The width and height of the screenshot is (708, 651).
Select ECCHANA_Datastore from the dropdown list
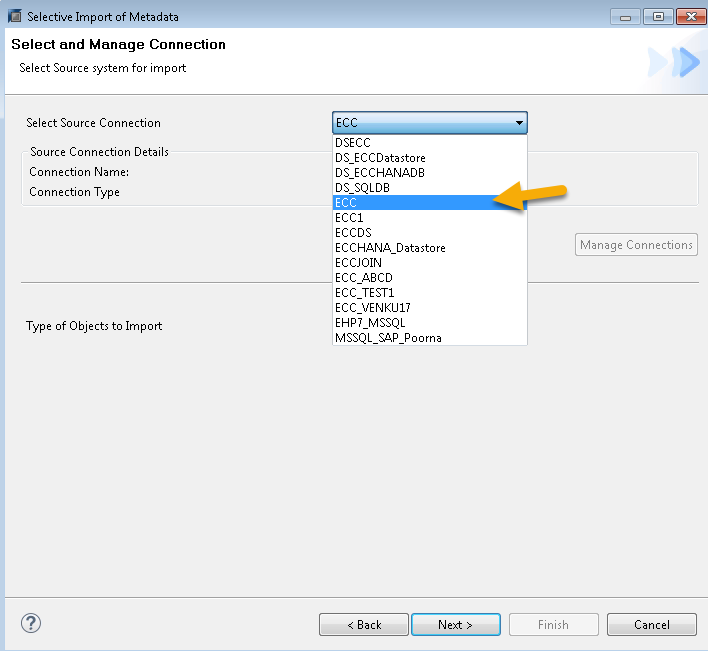point(430,248)
